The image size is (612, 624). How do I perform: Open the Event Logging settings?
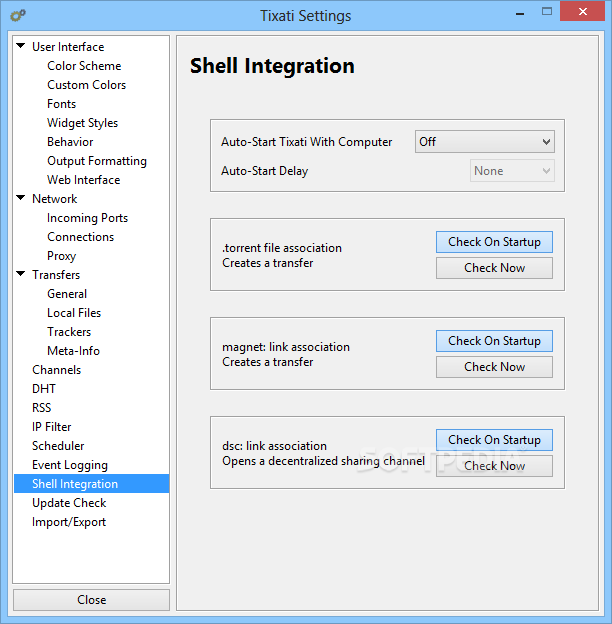(70, 465)
